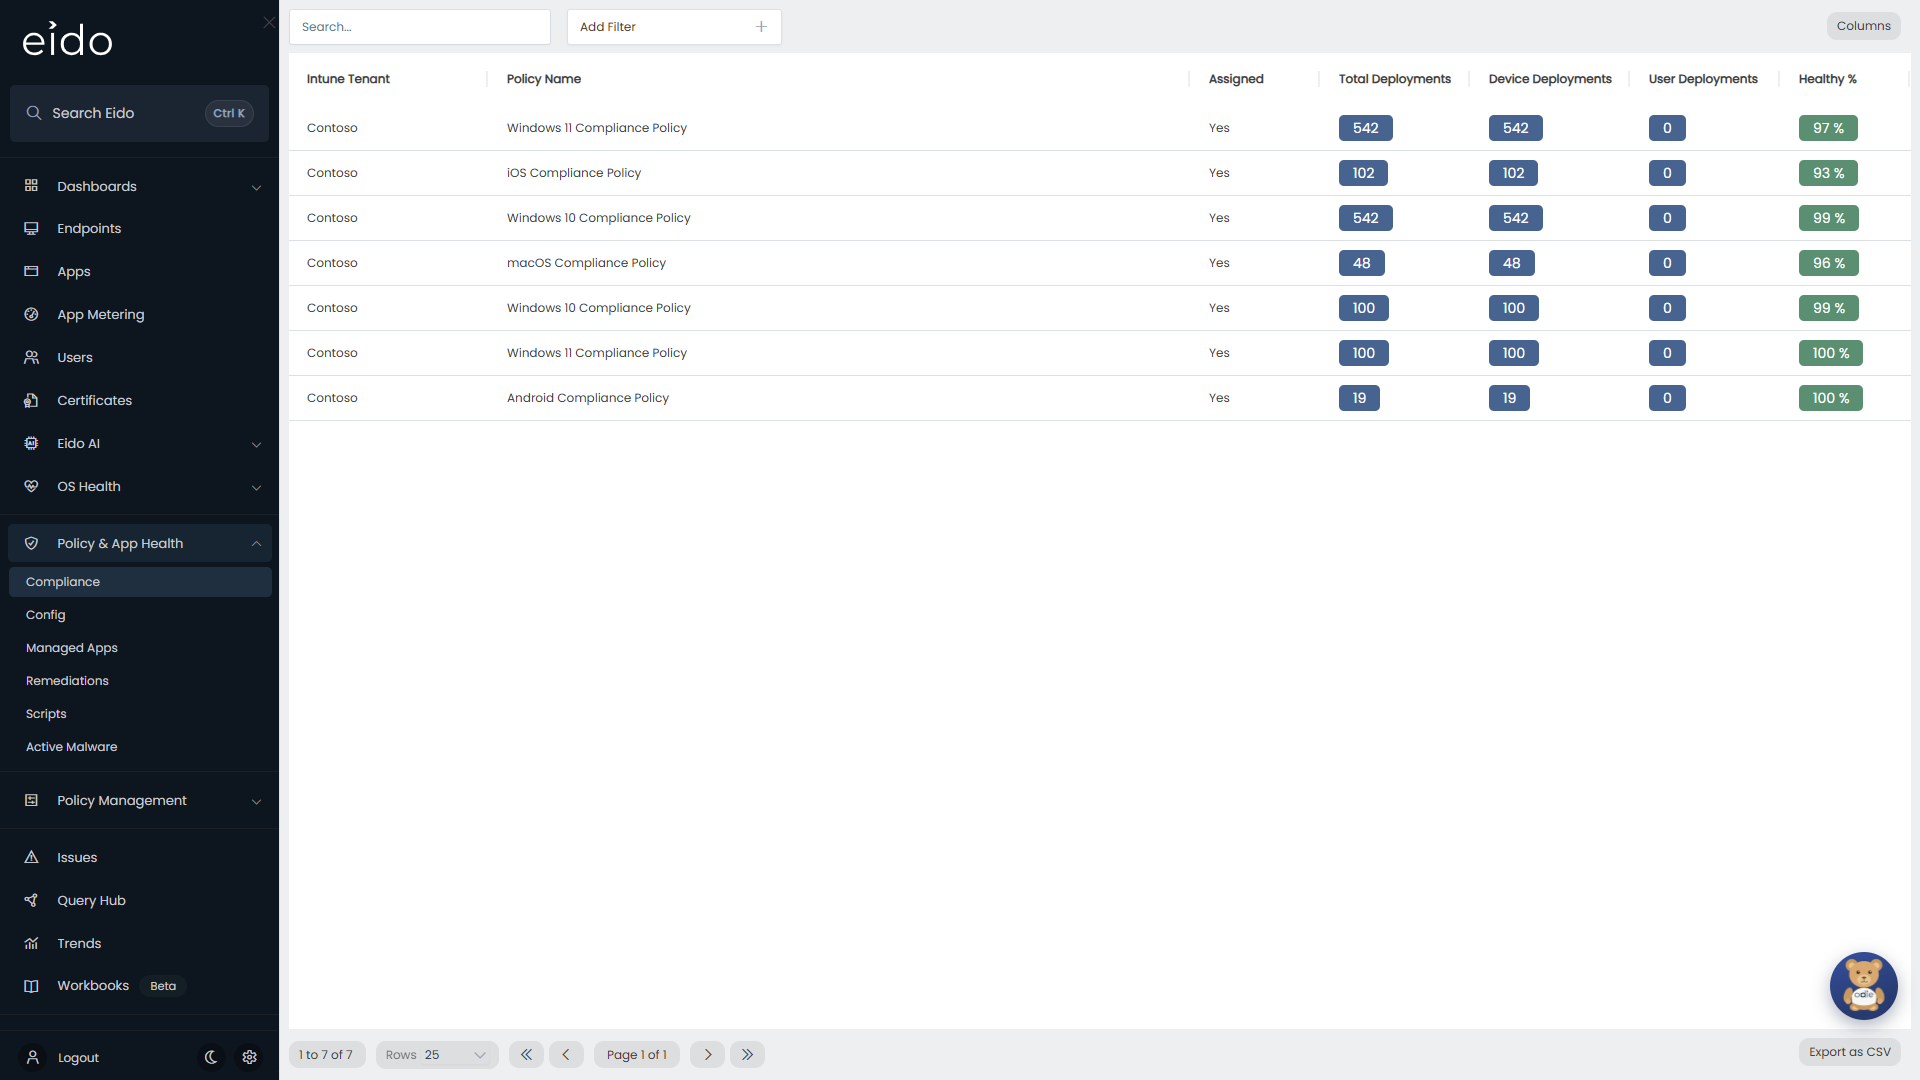
Task: Select the Android Compliance Policy row
Action: click(1099, 398)
